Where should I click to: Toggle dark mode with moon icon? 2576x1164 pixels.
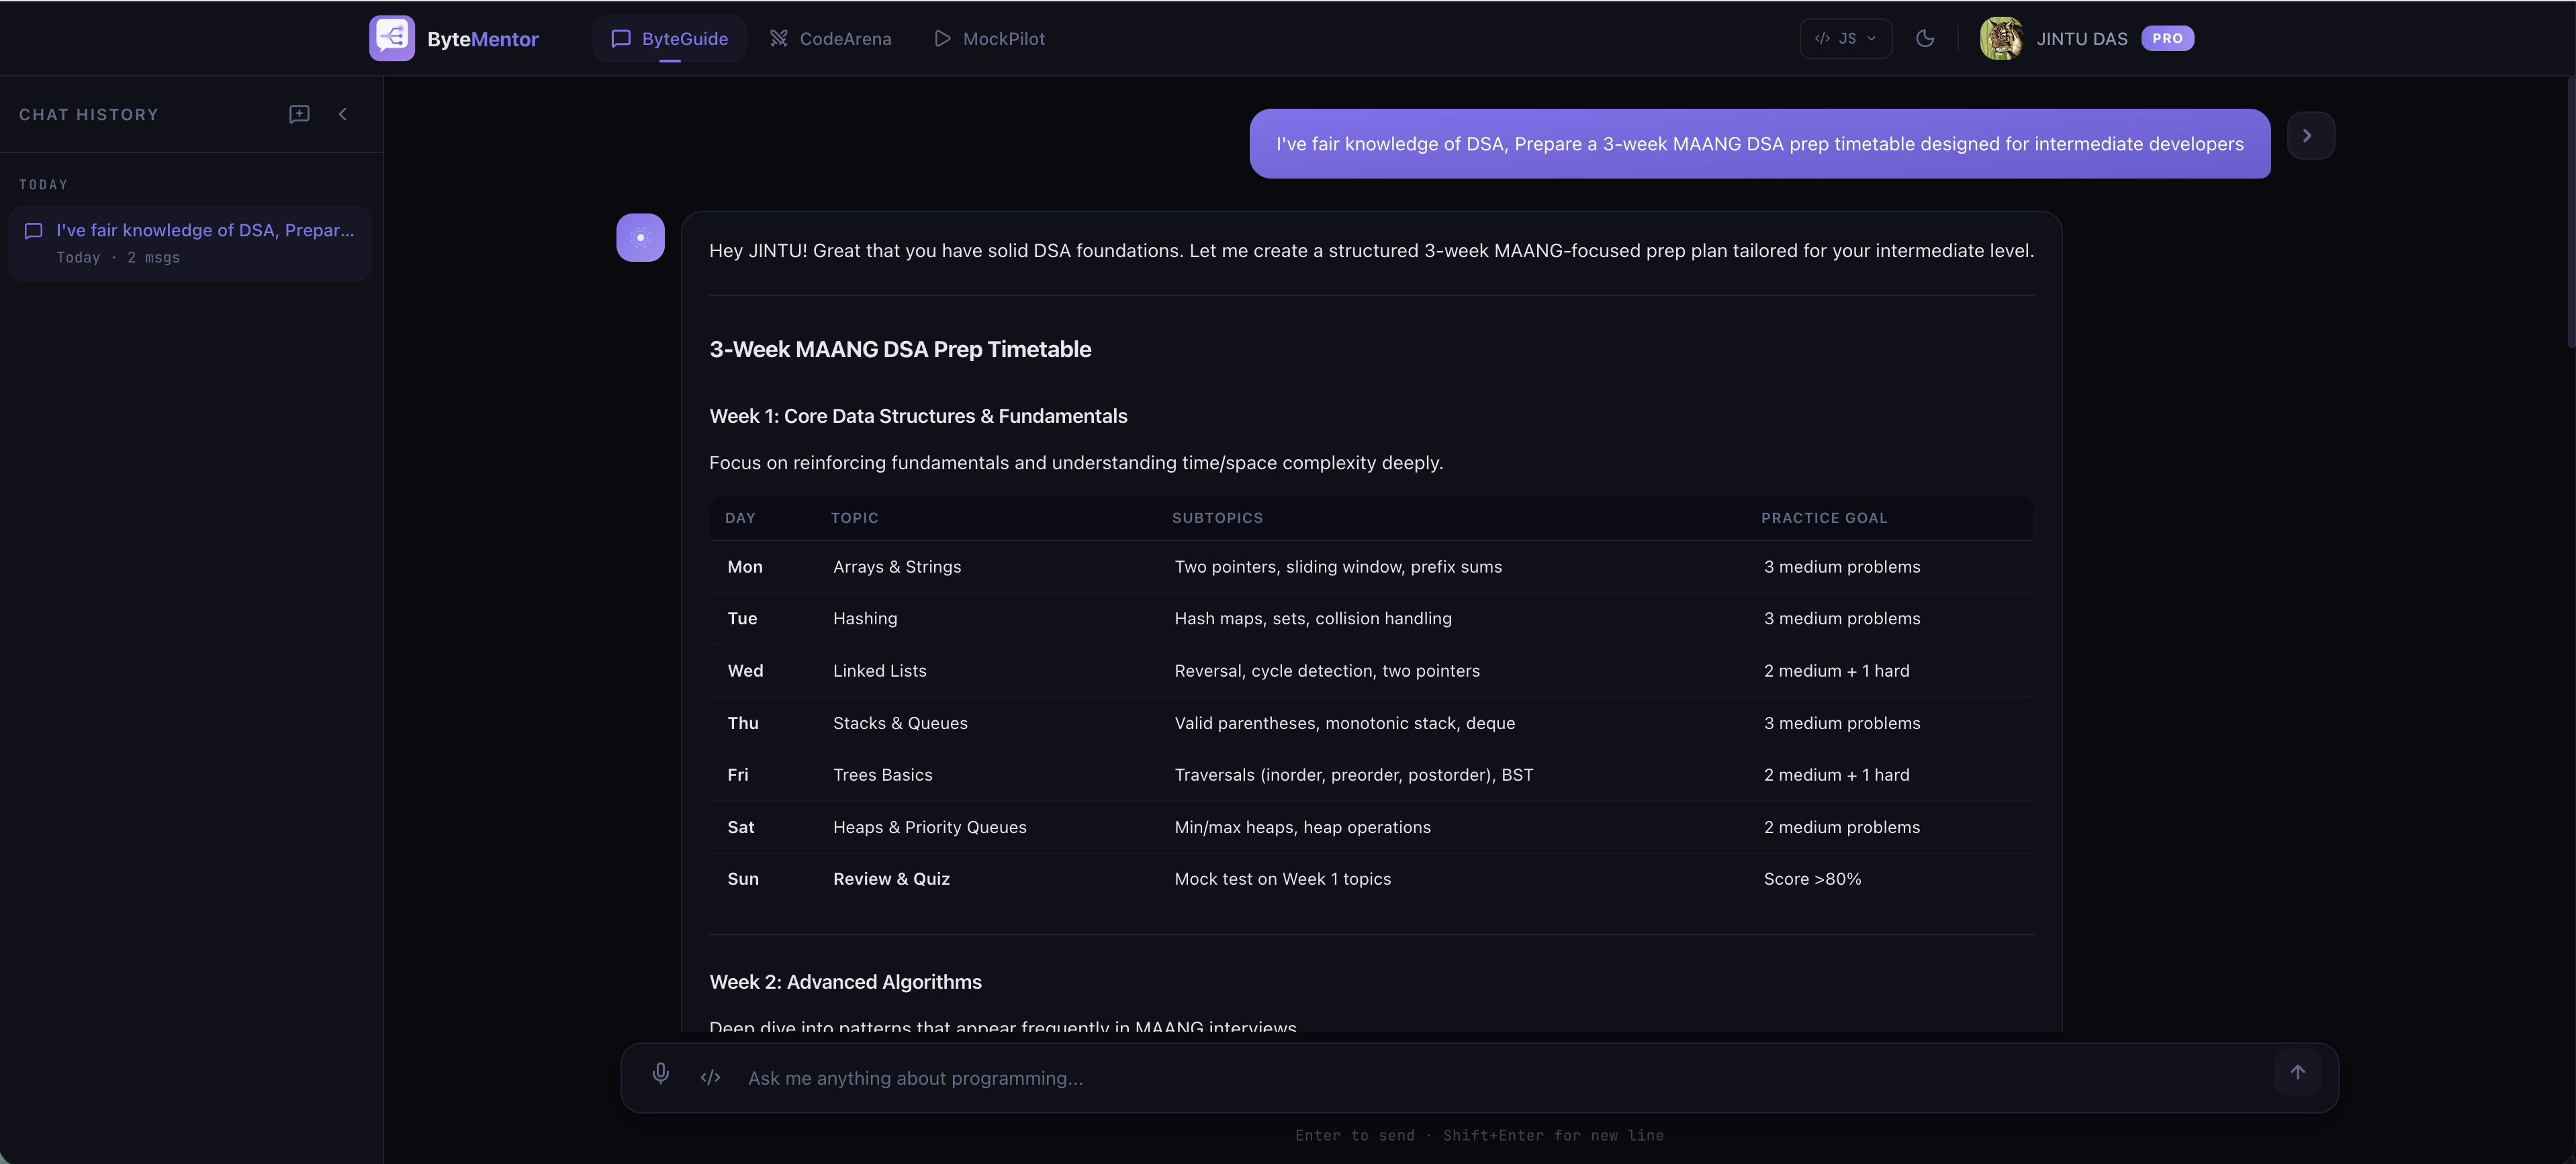[x=1924, y=38]
